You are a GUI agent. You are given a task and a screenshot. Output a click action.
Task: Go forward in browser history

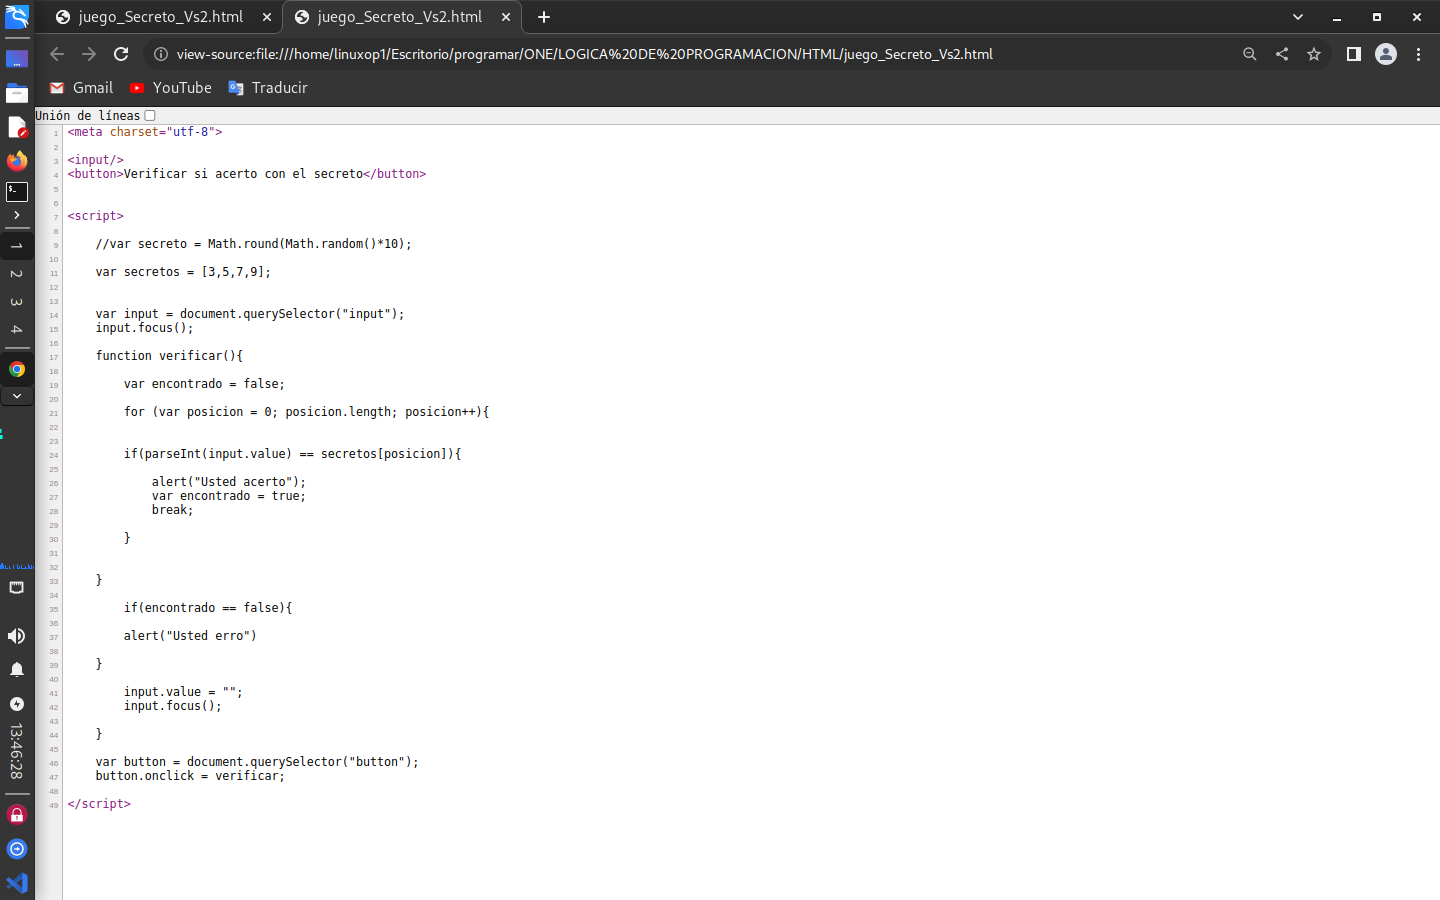(x=89, y=54)
